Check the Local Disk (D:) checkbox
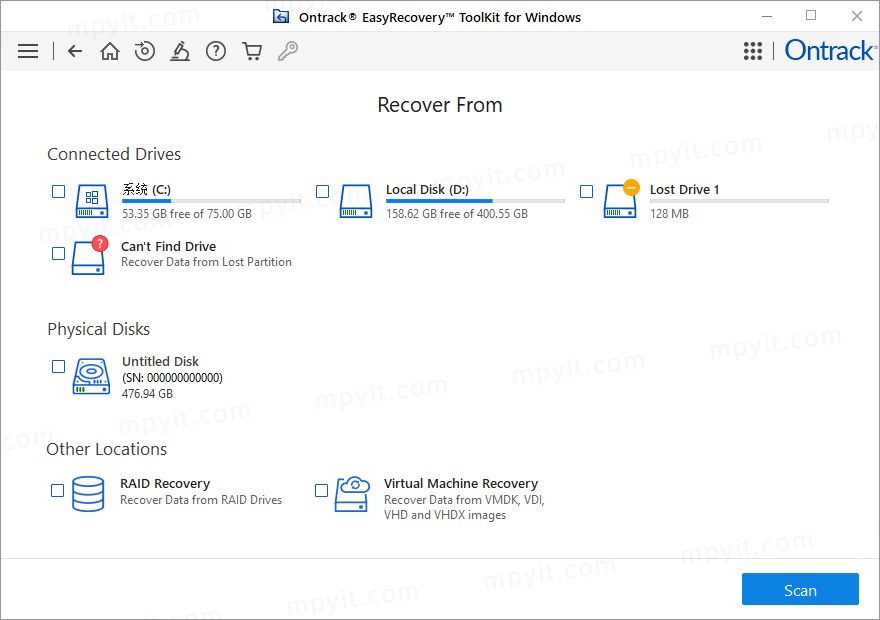Viewport: 880px width, 620px height. [323, 191]
